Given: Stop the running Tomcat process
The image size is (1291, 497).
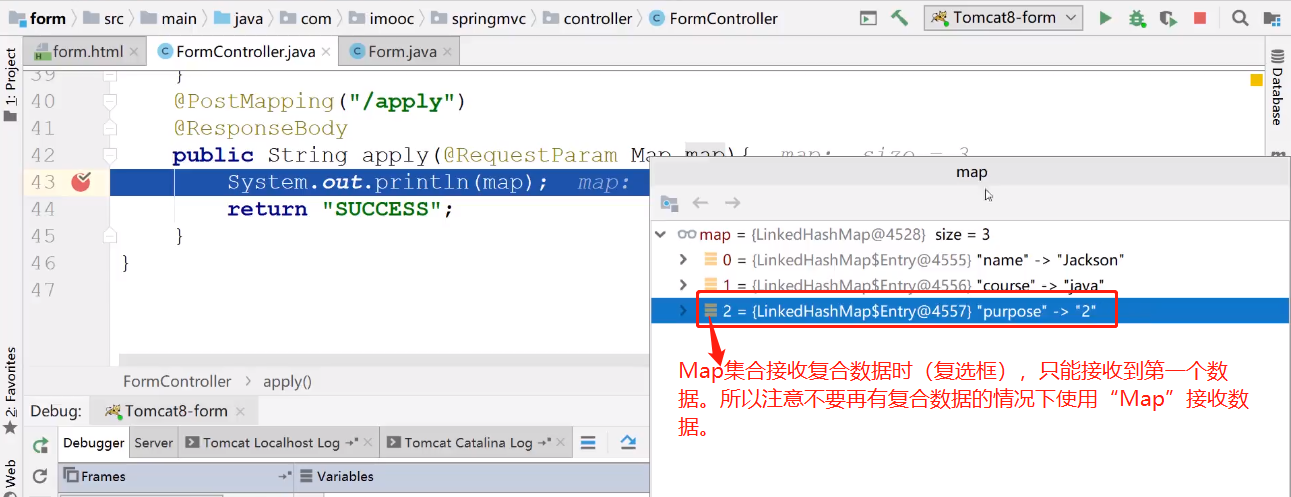Looking at the screenshot, I should pyautogui.click(x=1200, y=18).
